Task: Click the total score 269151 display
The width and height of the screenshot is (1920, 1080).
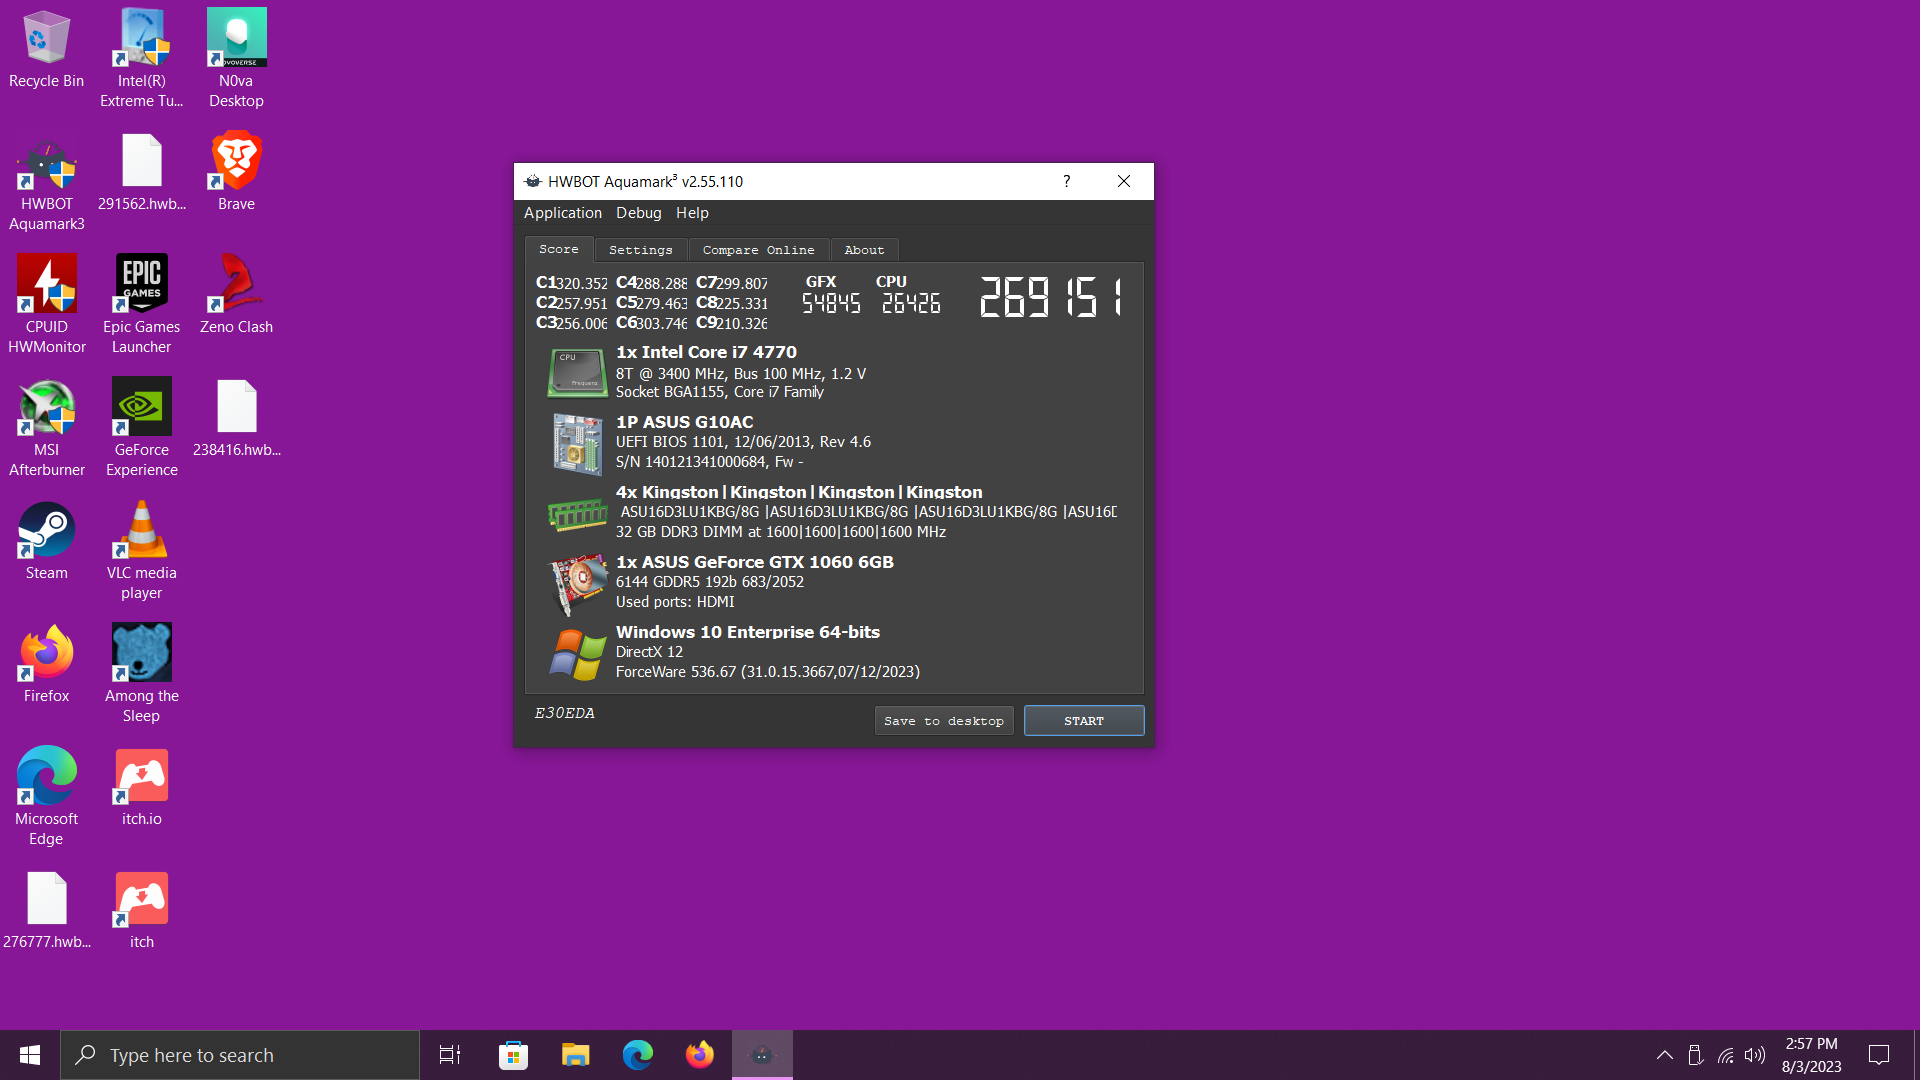Action: 1050,297
